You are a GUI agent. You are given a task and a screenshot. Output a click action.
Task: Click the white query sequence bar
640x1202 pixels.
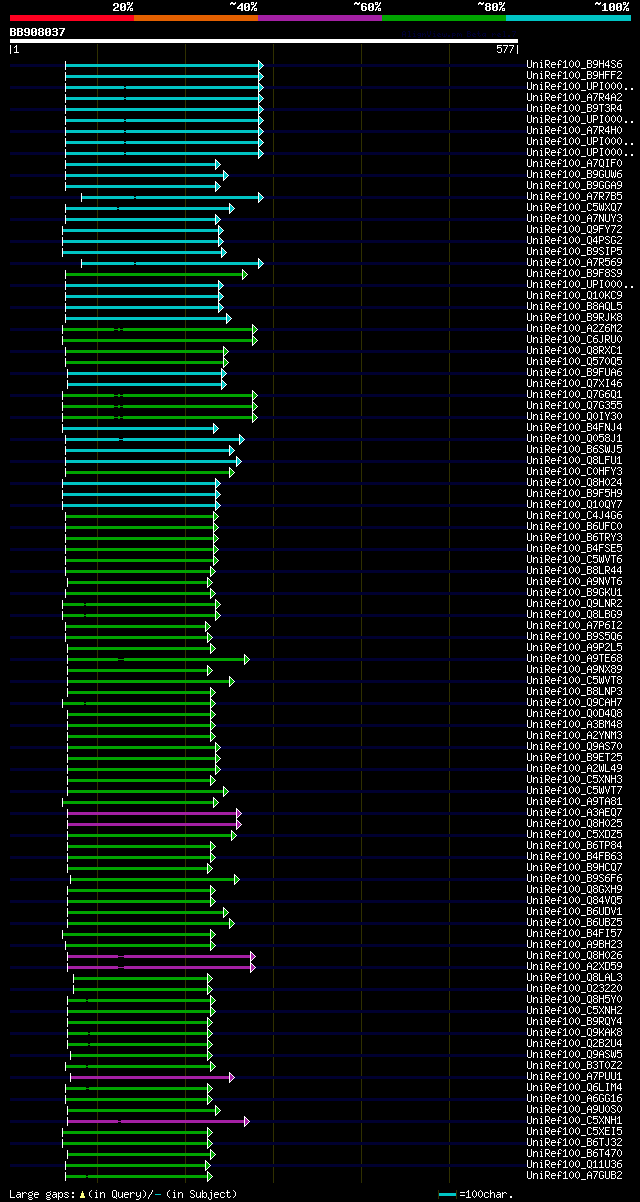tap(264, 41)
